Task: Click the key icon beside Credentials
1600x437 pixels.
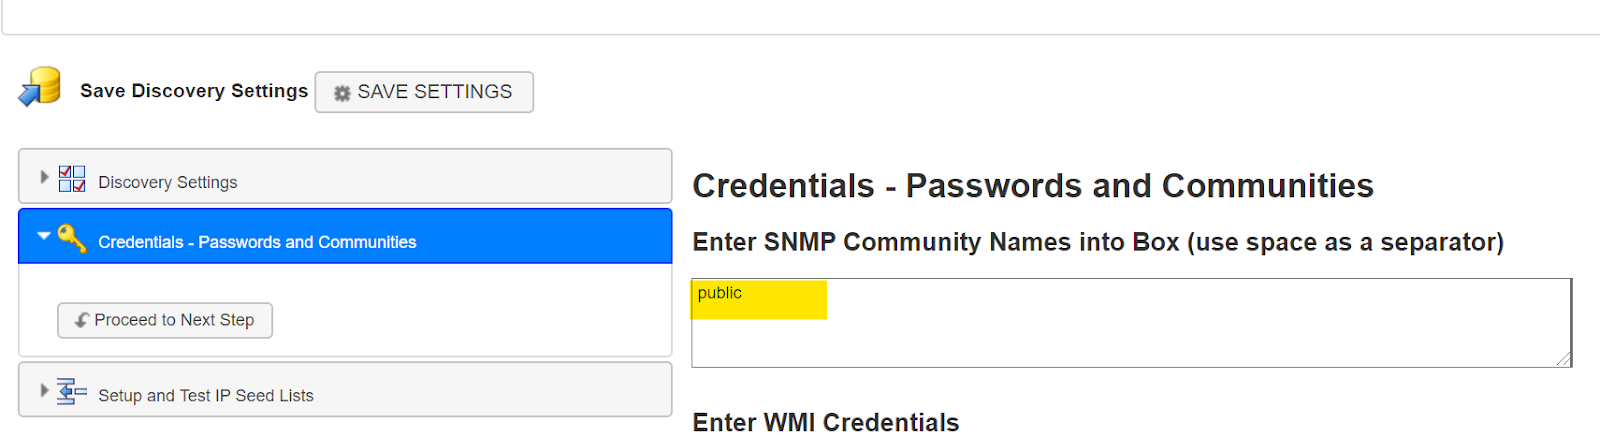Action: [72, 238]
